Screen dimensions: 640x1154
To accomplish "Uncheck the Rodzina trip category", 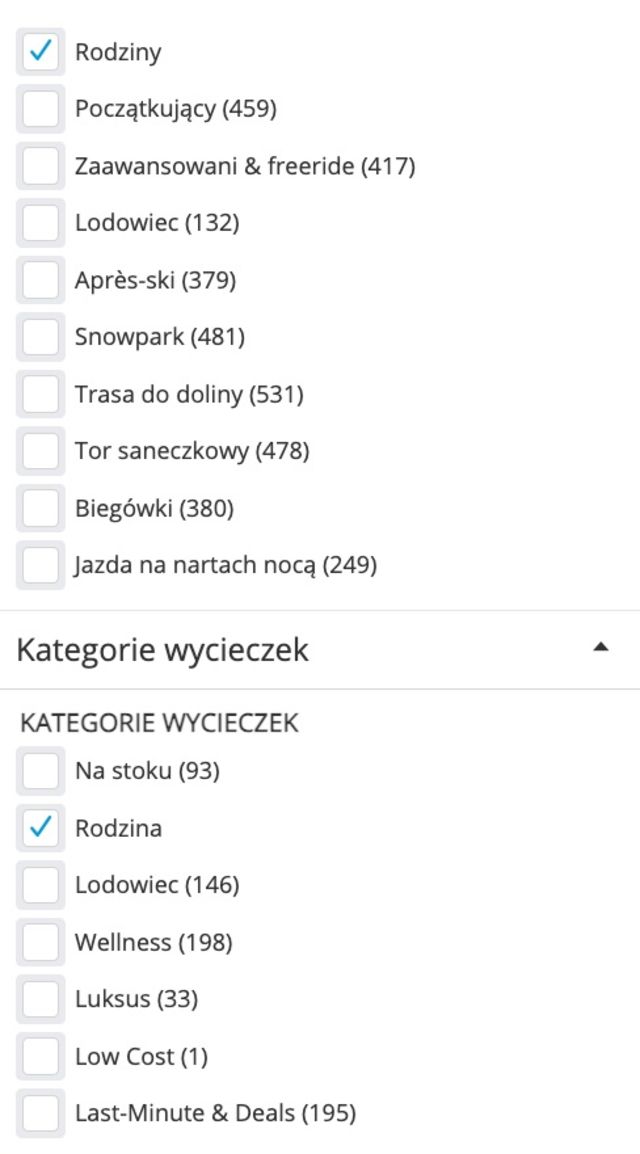I will pos(40,828).
